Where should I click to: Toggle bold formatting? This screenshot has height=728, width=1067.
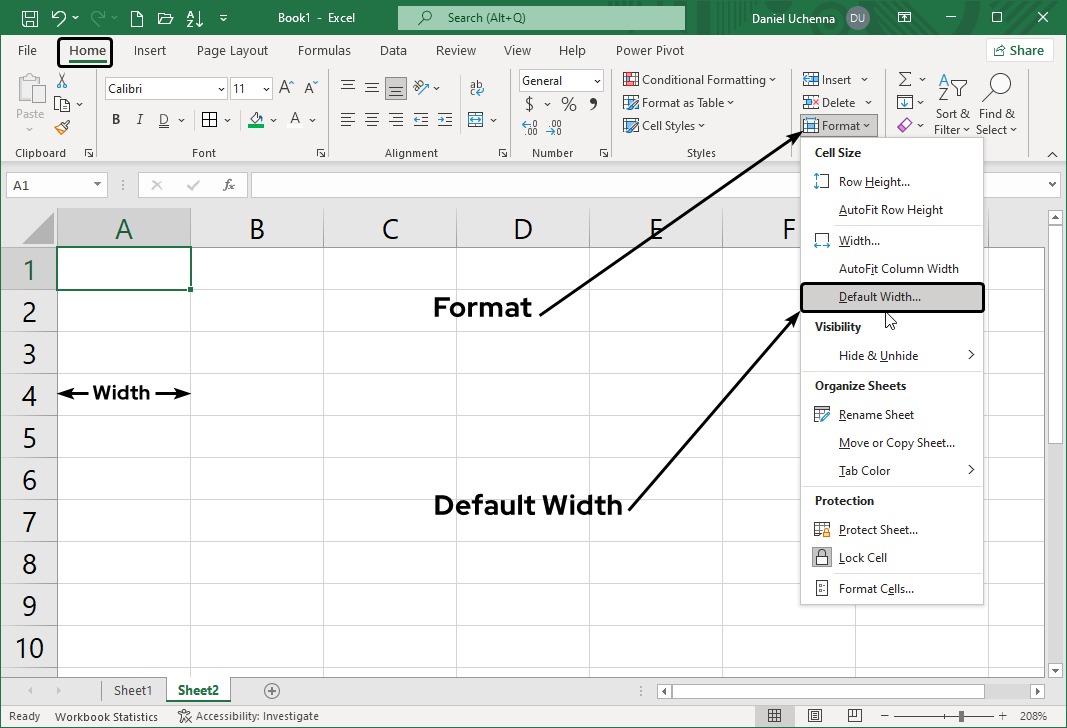(x=115, y=119)
